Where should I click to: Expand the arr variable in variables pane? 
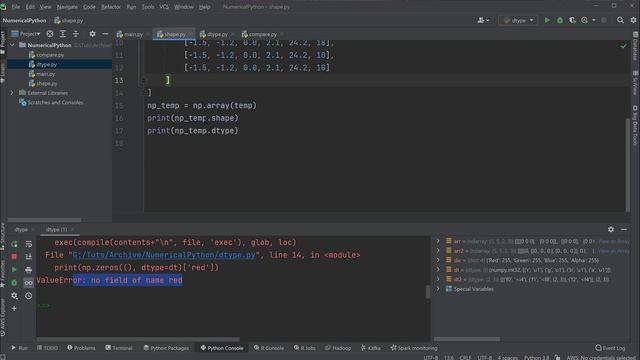pyautogui.click(x=438, y=241)
